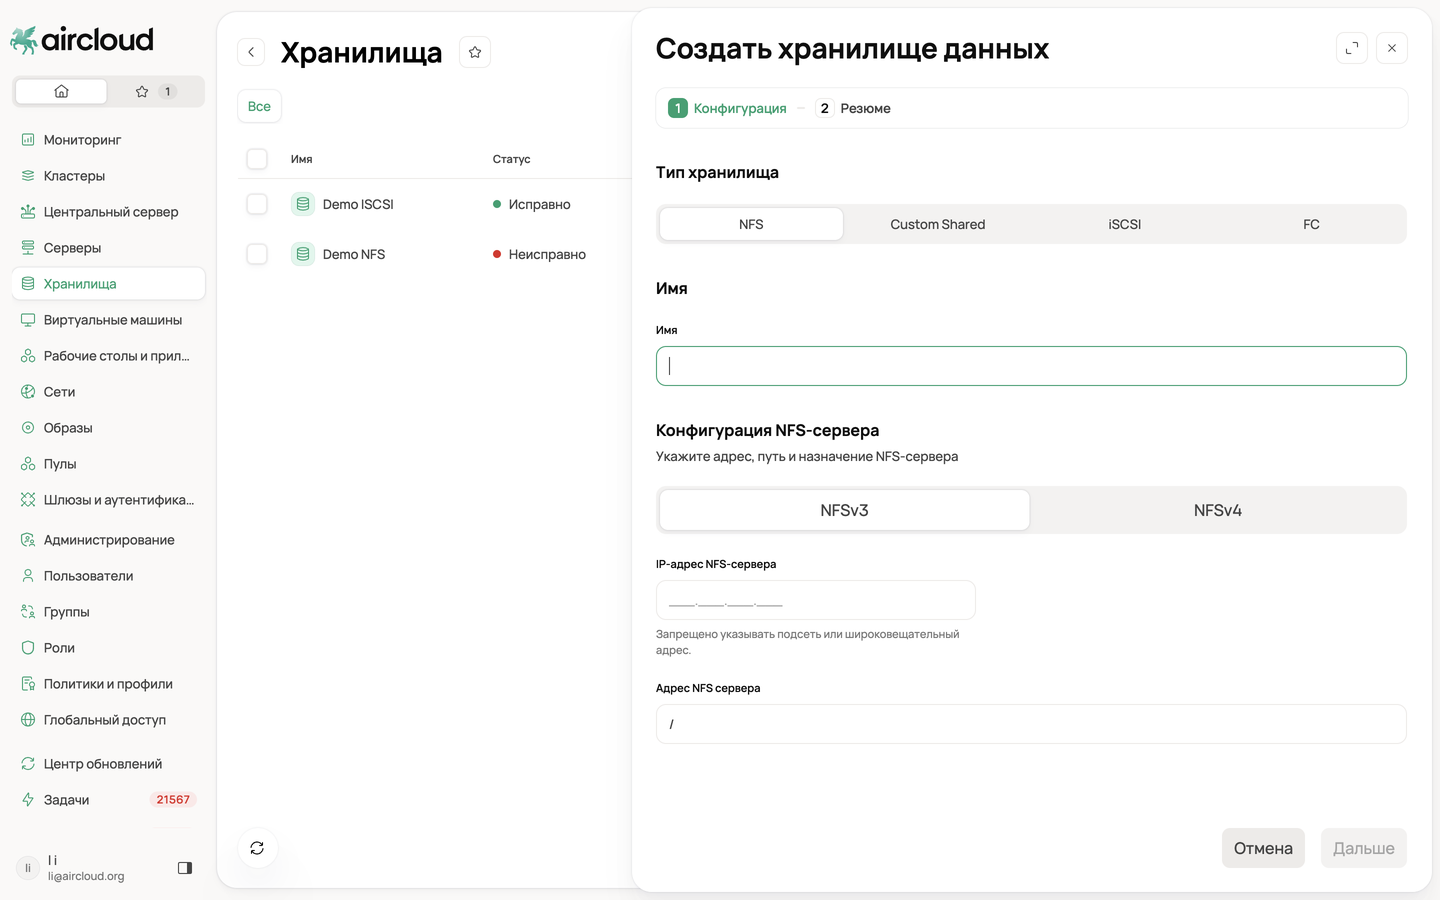Screen dimensions: 1440x900
Task: Select NFS storage type
Action: click(x=751, y=224)
